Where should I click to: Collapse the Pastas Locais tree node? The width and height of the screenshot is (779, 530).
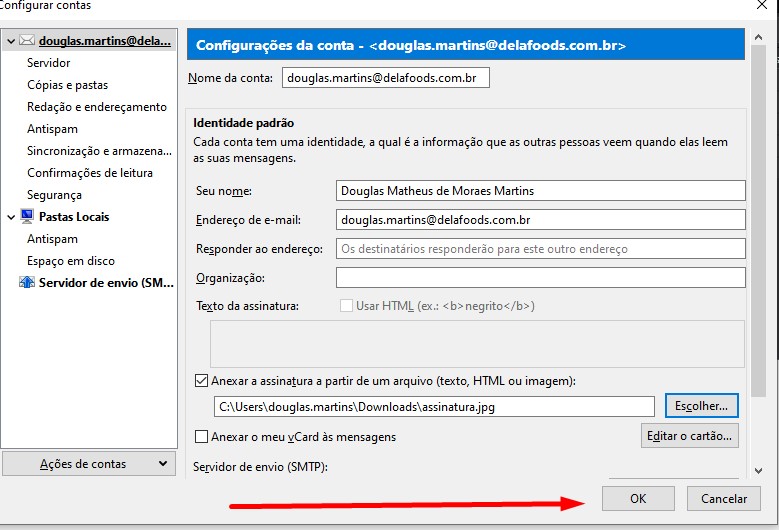tap(10, 217)
